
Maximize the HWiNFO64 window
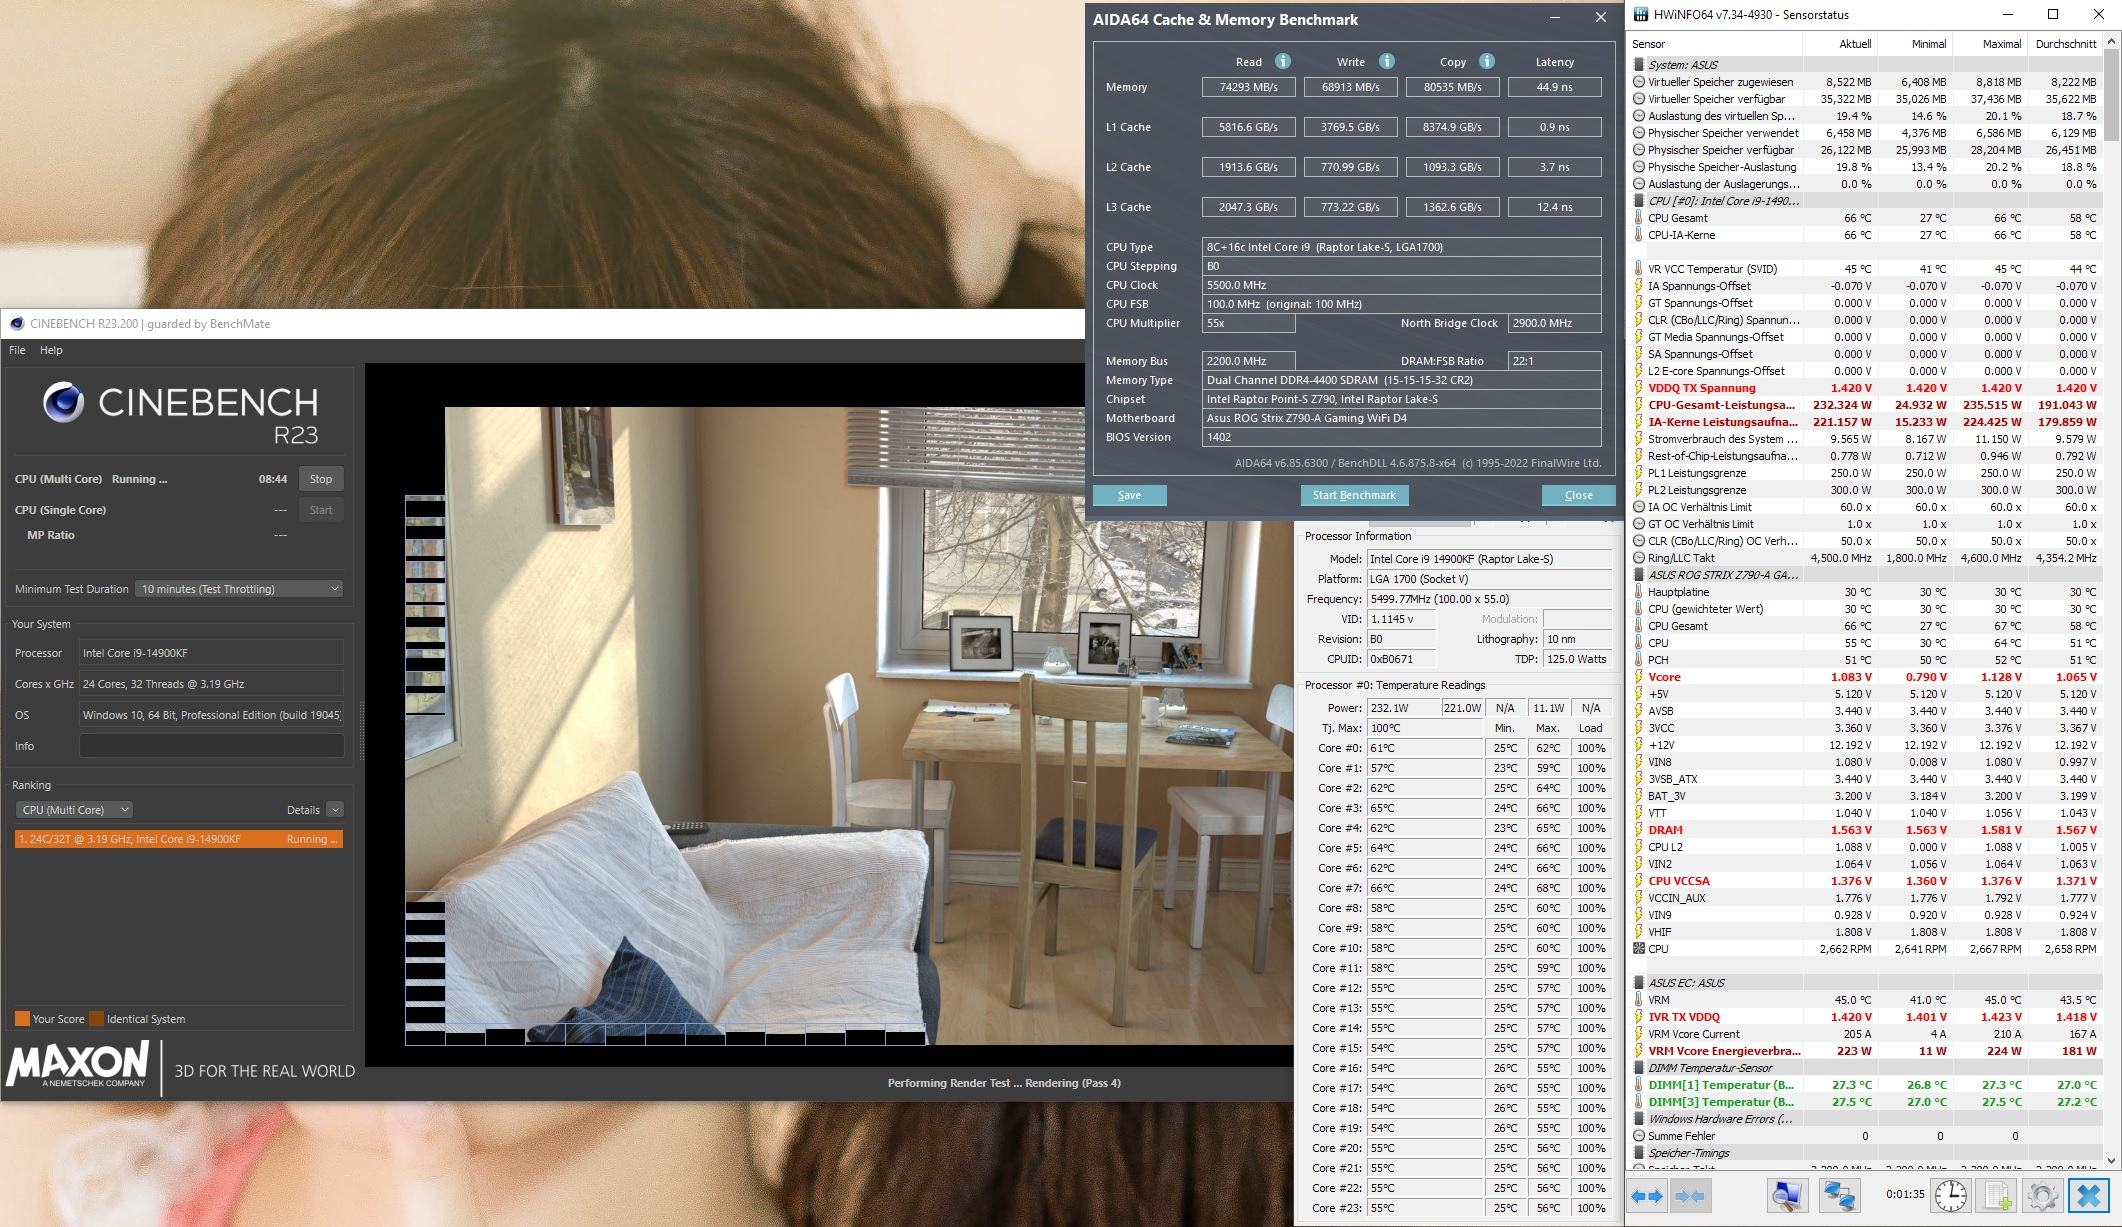point(2053,14)
